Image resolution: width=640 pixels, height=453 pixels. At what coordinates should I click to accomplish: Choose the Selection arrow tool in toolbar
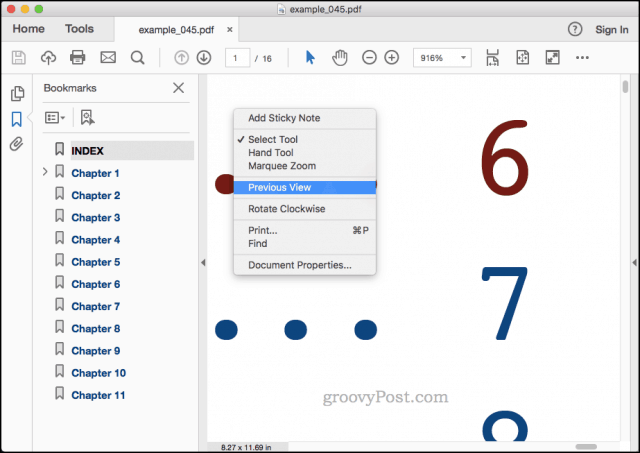(310, 58)
